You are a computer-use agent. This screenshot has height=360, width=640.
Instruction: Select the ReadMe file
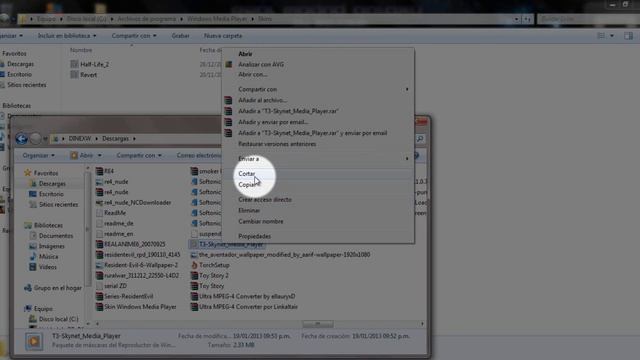[111, 213]
